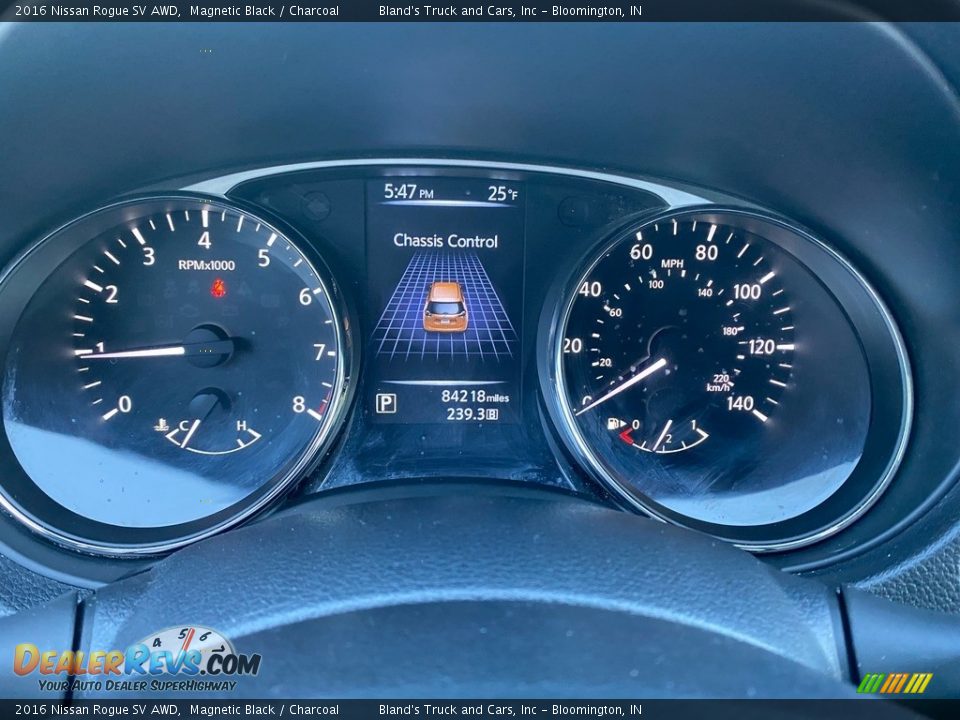Click the 84218 miles odometer reading
960x720 pixels.
474,396
